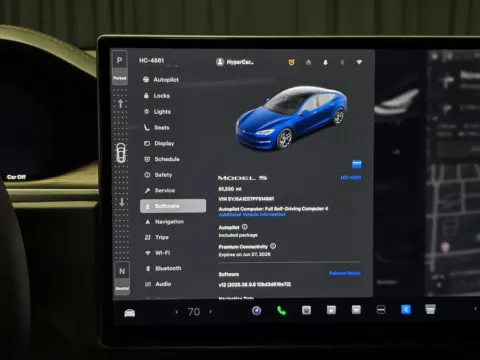
Task: Tap the HC-4861 title in the settings header
Action: (151, 61)
